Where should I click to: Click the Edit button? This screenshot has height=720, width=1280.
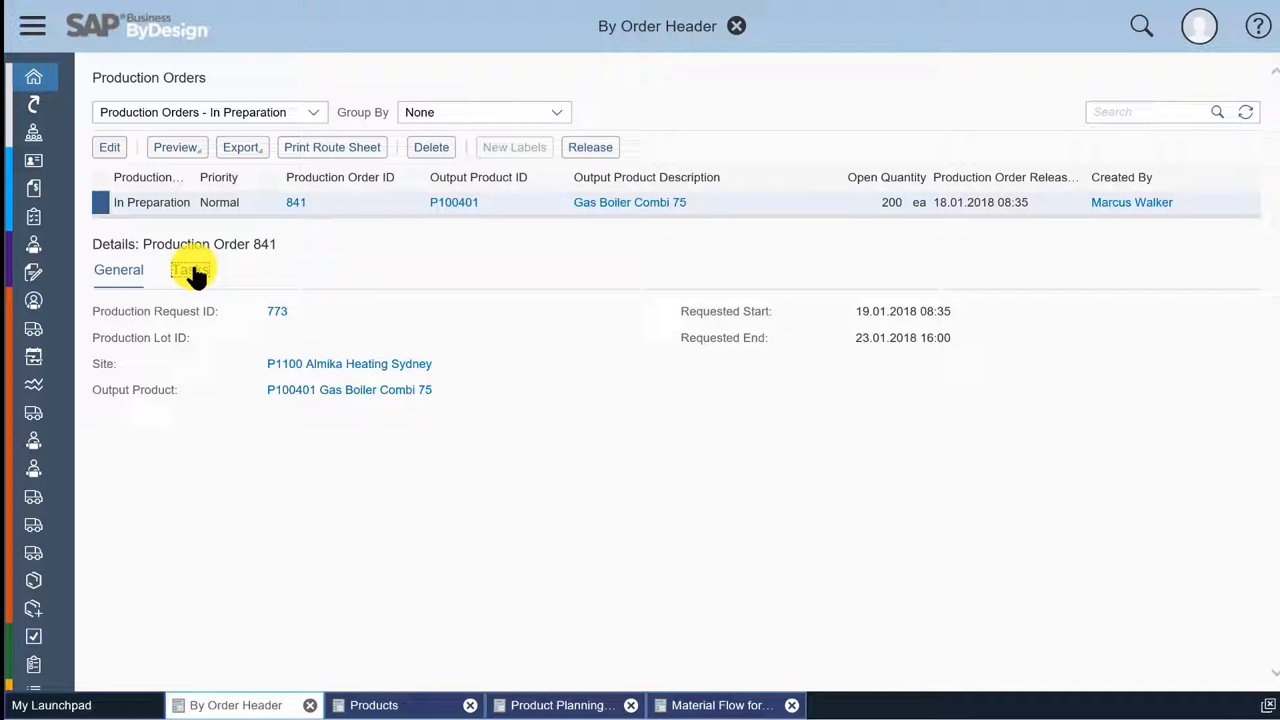point(110,147)
